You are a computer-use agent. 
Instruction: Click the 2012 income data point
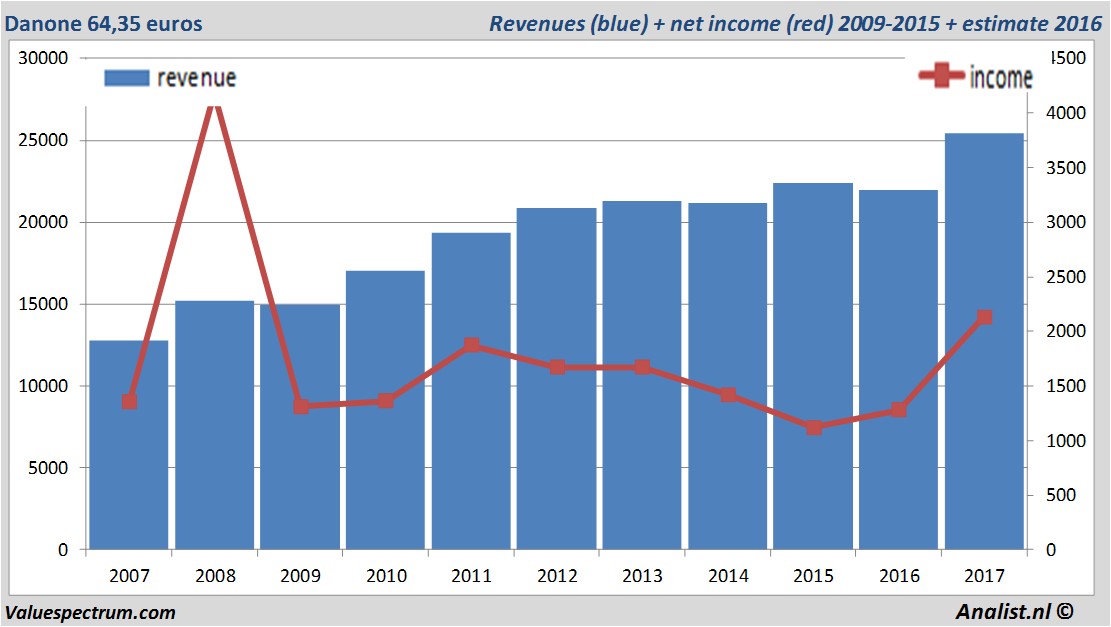pyautogui.click(x=558, y=367)
